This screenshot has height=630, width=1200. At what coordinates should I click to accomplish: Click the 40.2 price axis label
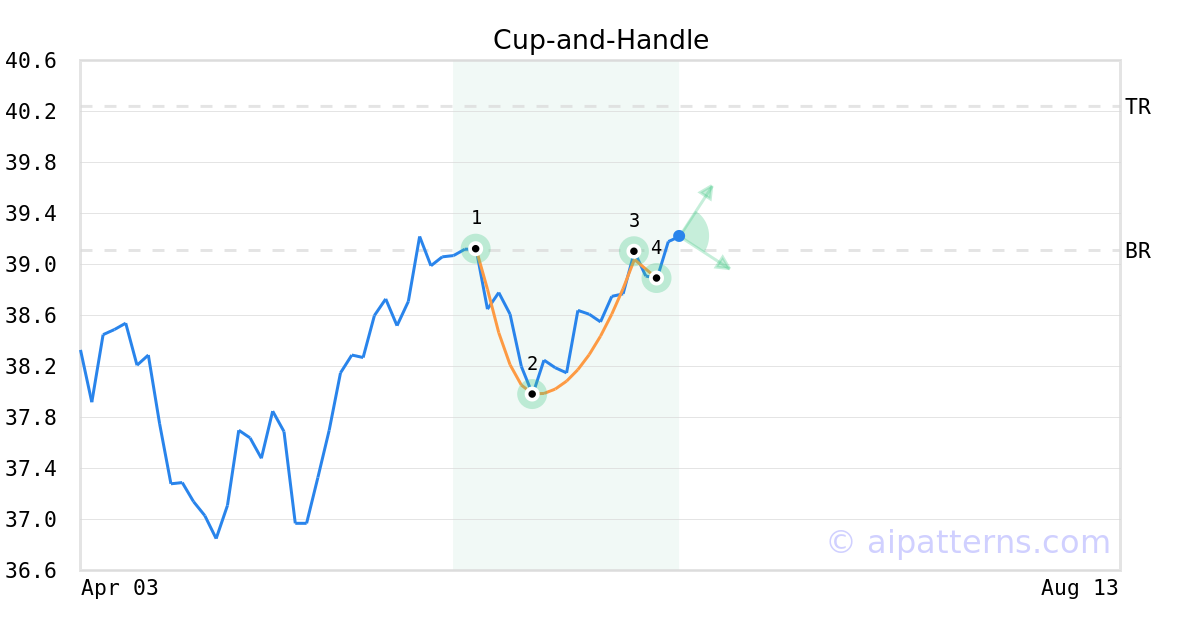pyautogui.click(x=31, y=112)
